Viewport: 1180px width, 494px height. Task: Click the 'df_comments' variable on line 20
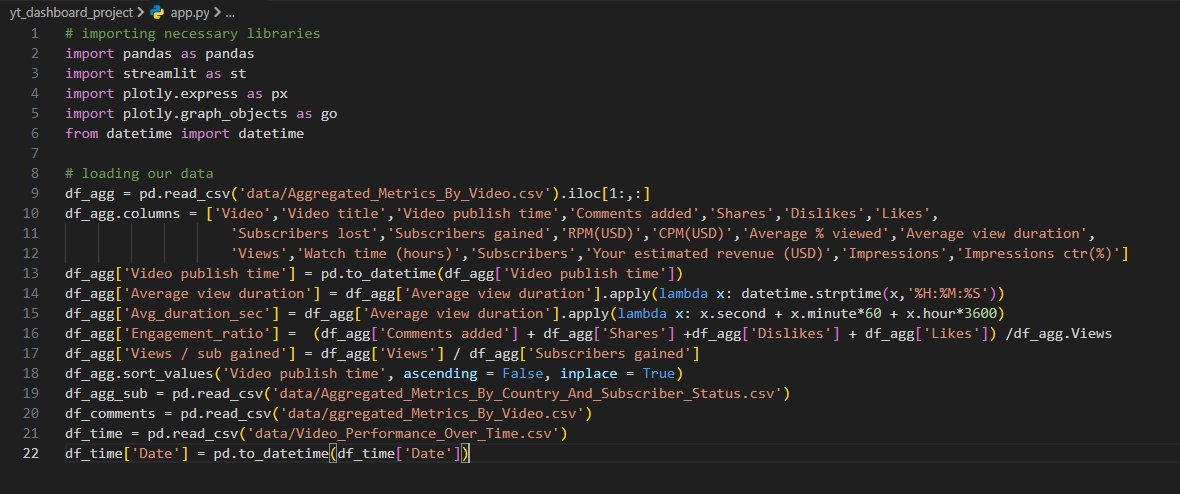(111, 413)
